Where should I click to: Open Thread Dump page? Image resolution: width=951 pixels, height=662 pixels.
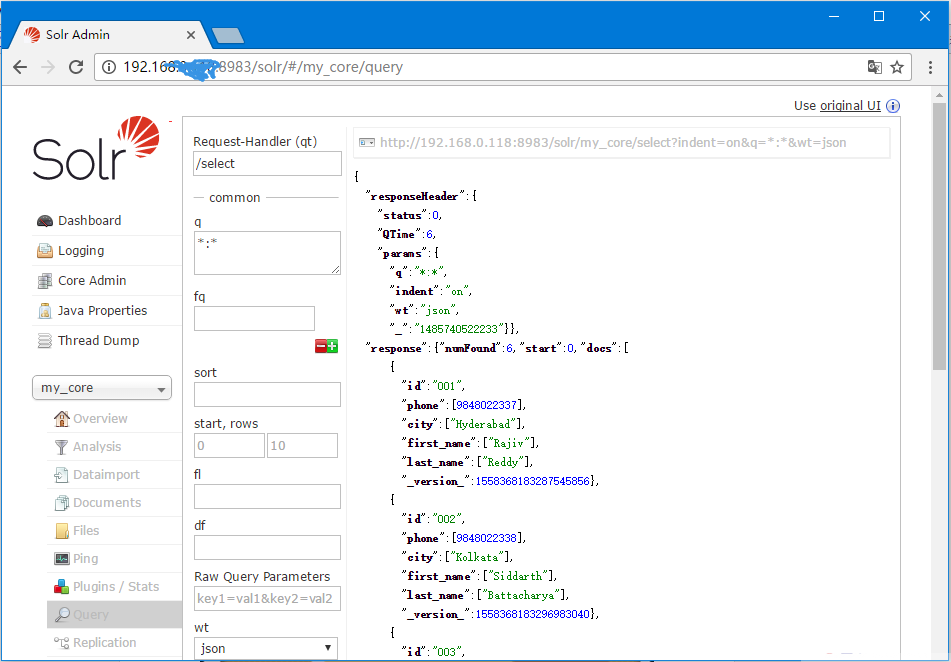[98, 340]
